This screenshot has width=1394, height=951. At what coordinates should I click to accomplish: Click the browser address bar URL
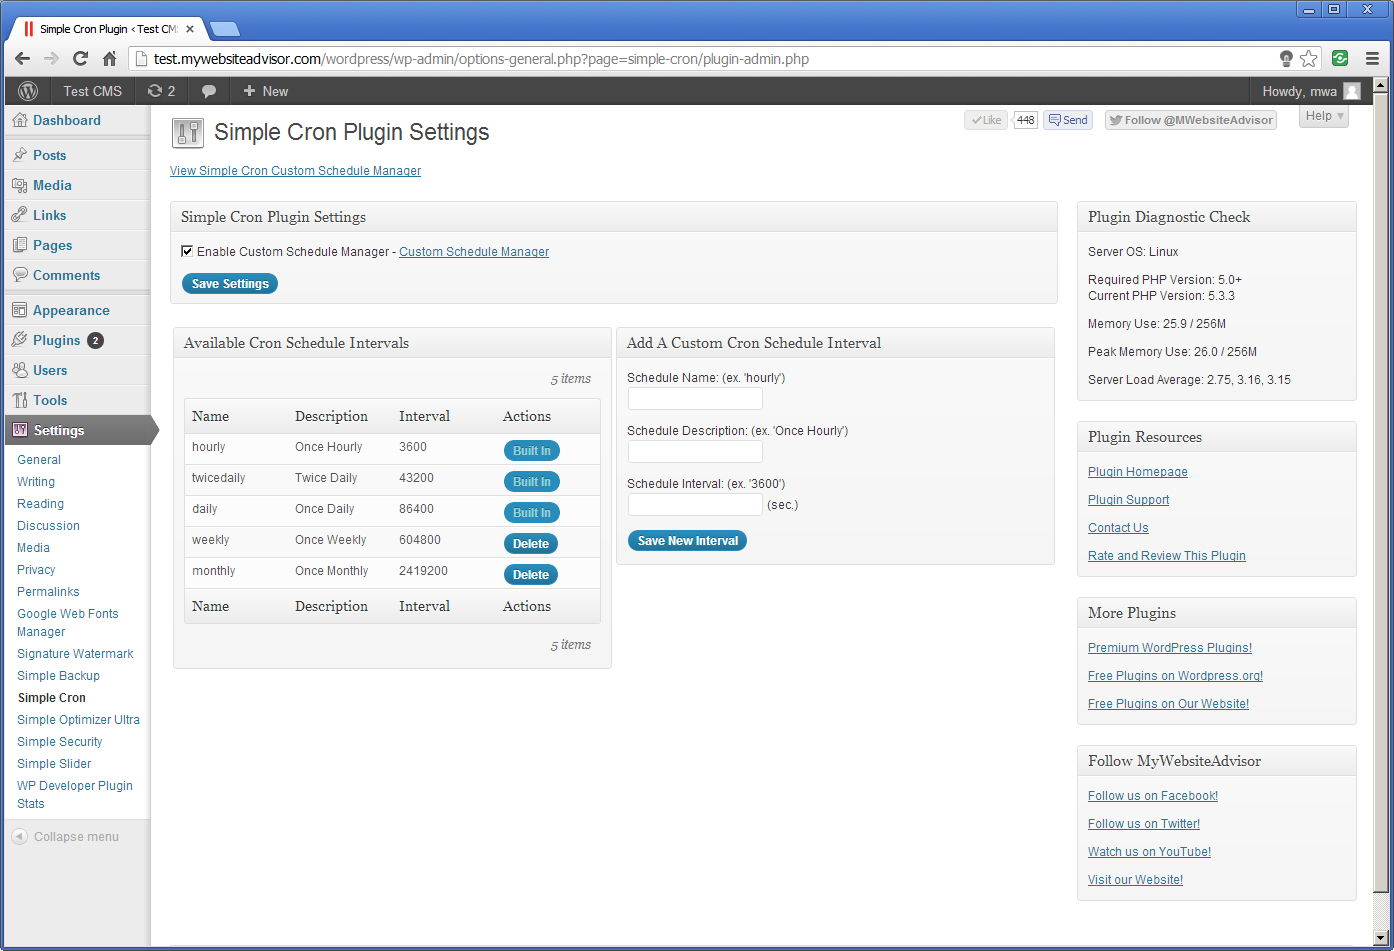click(x=481, y=59)
